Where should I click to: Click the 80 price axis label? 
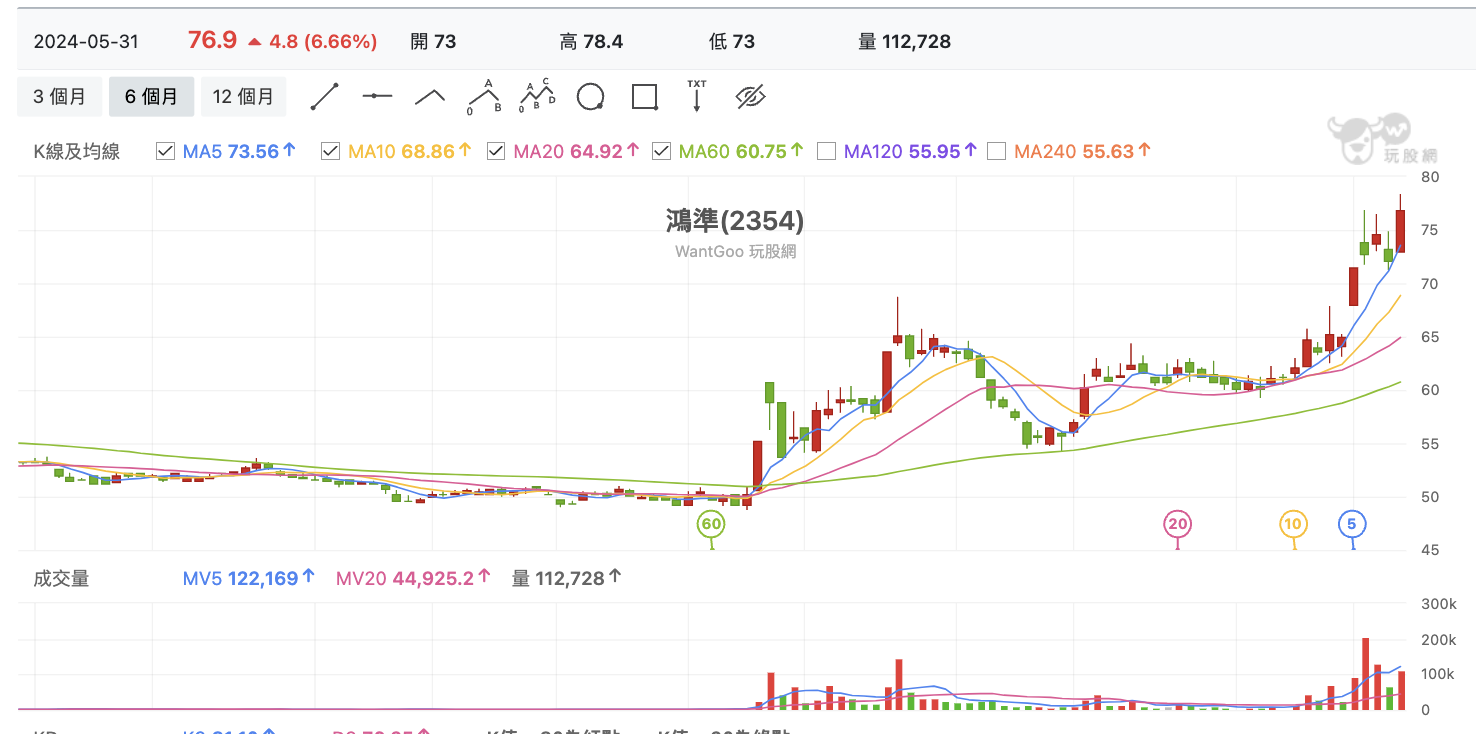coord(1429,177)
